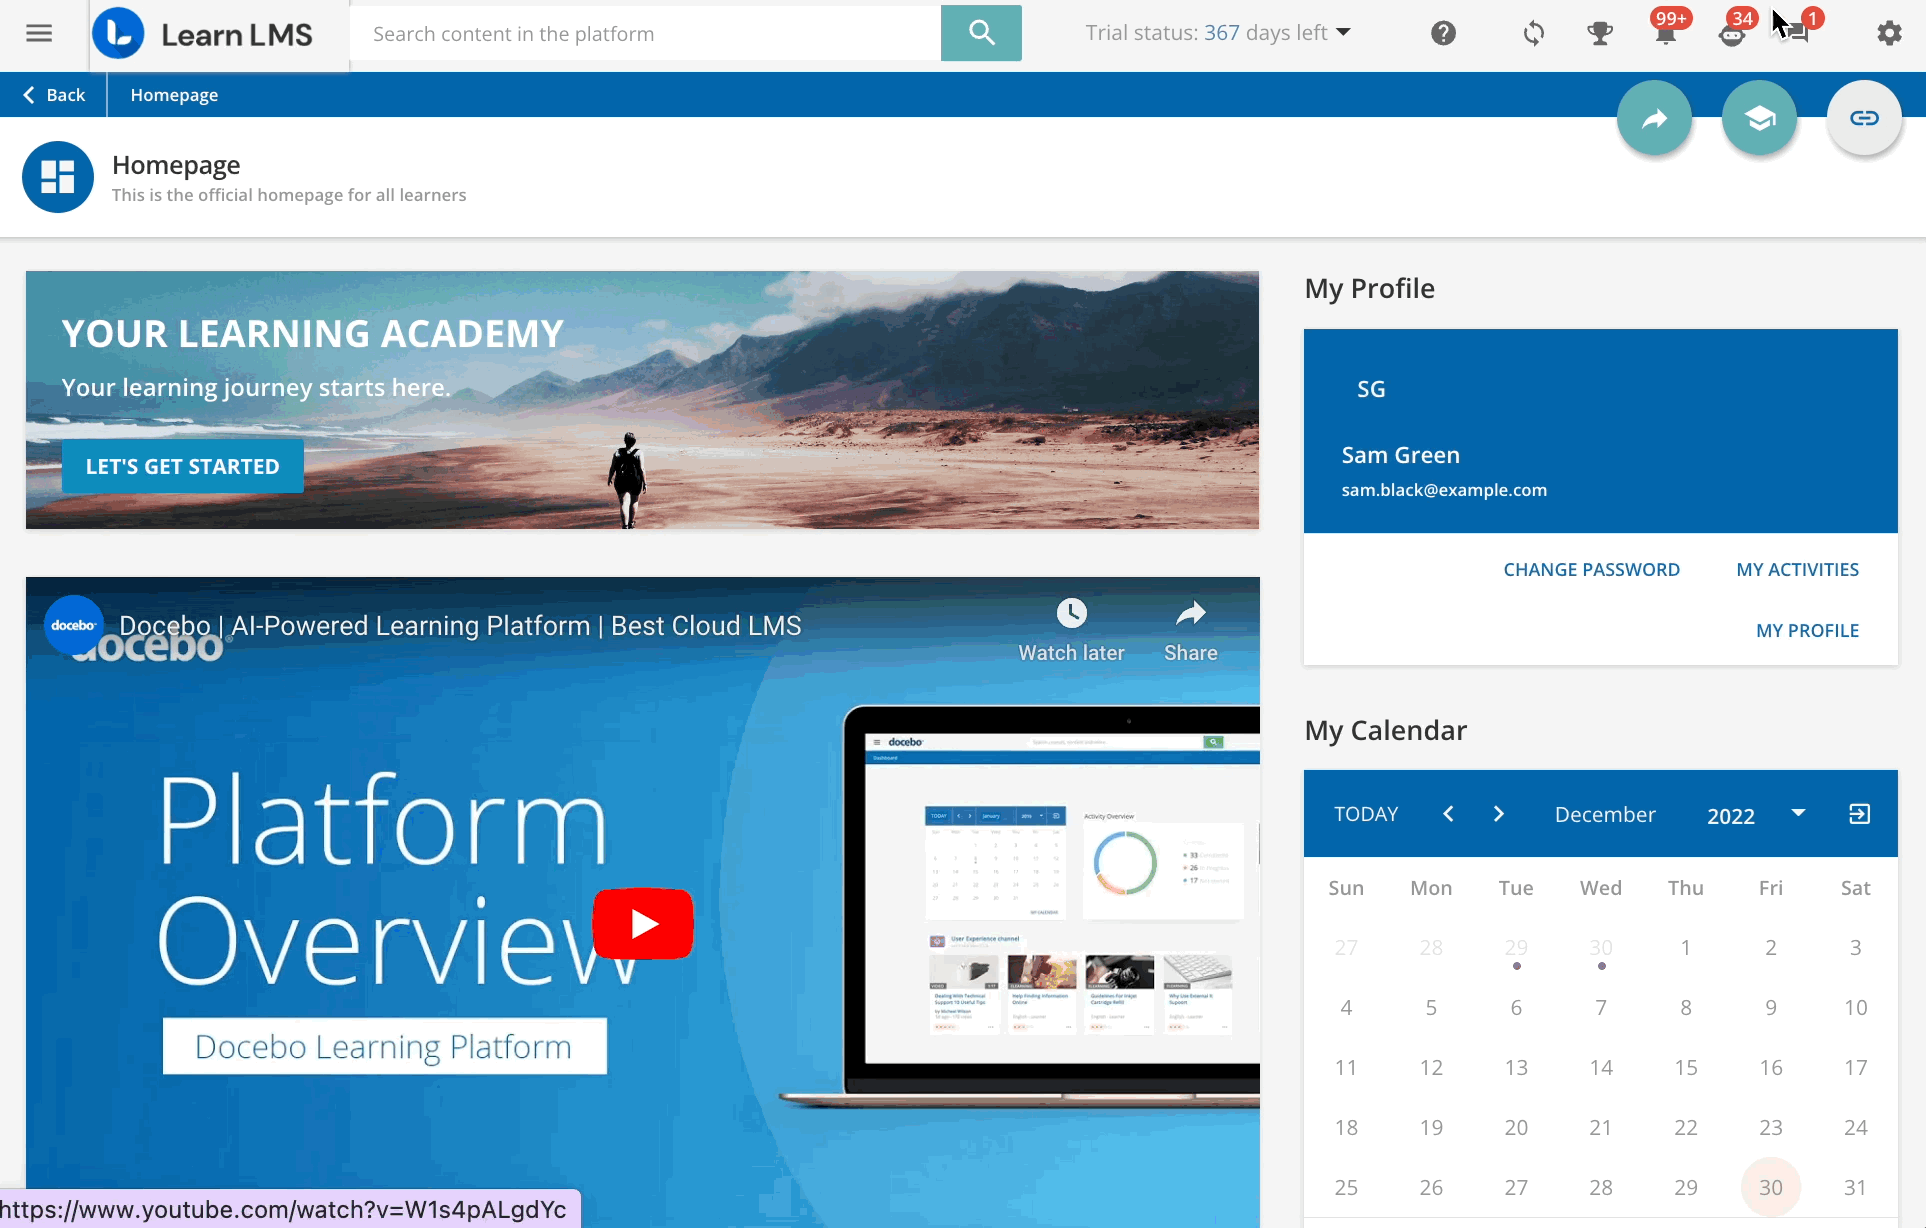Select November 30 with event dot
Image resolution: width=1926 pixels, height=1228 pixels.
click(1601, 950)
